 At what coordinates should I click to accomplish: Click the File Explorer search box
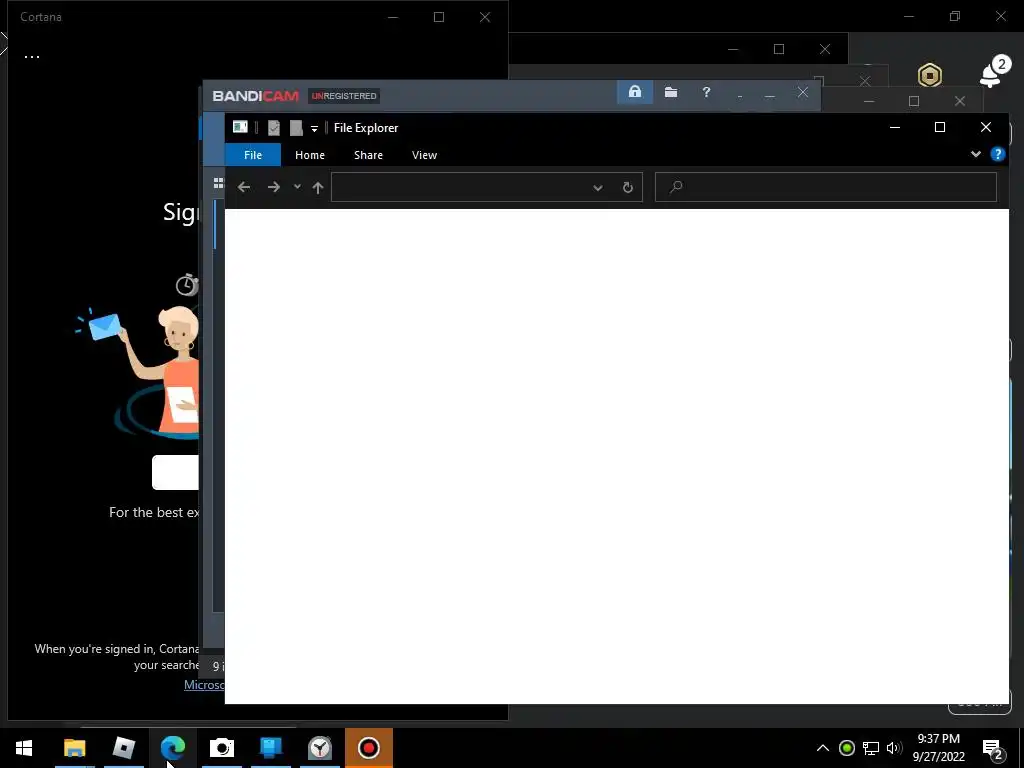pos(826,187)
